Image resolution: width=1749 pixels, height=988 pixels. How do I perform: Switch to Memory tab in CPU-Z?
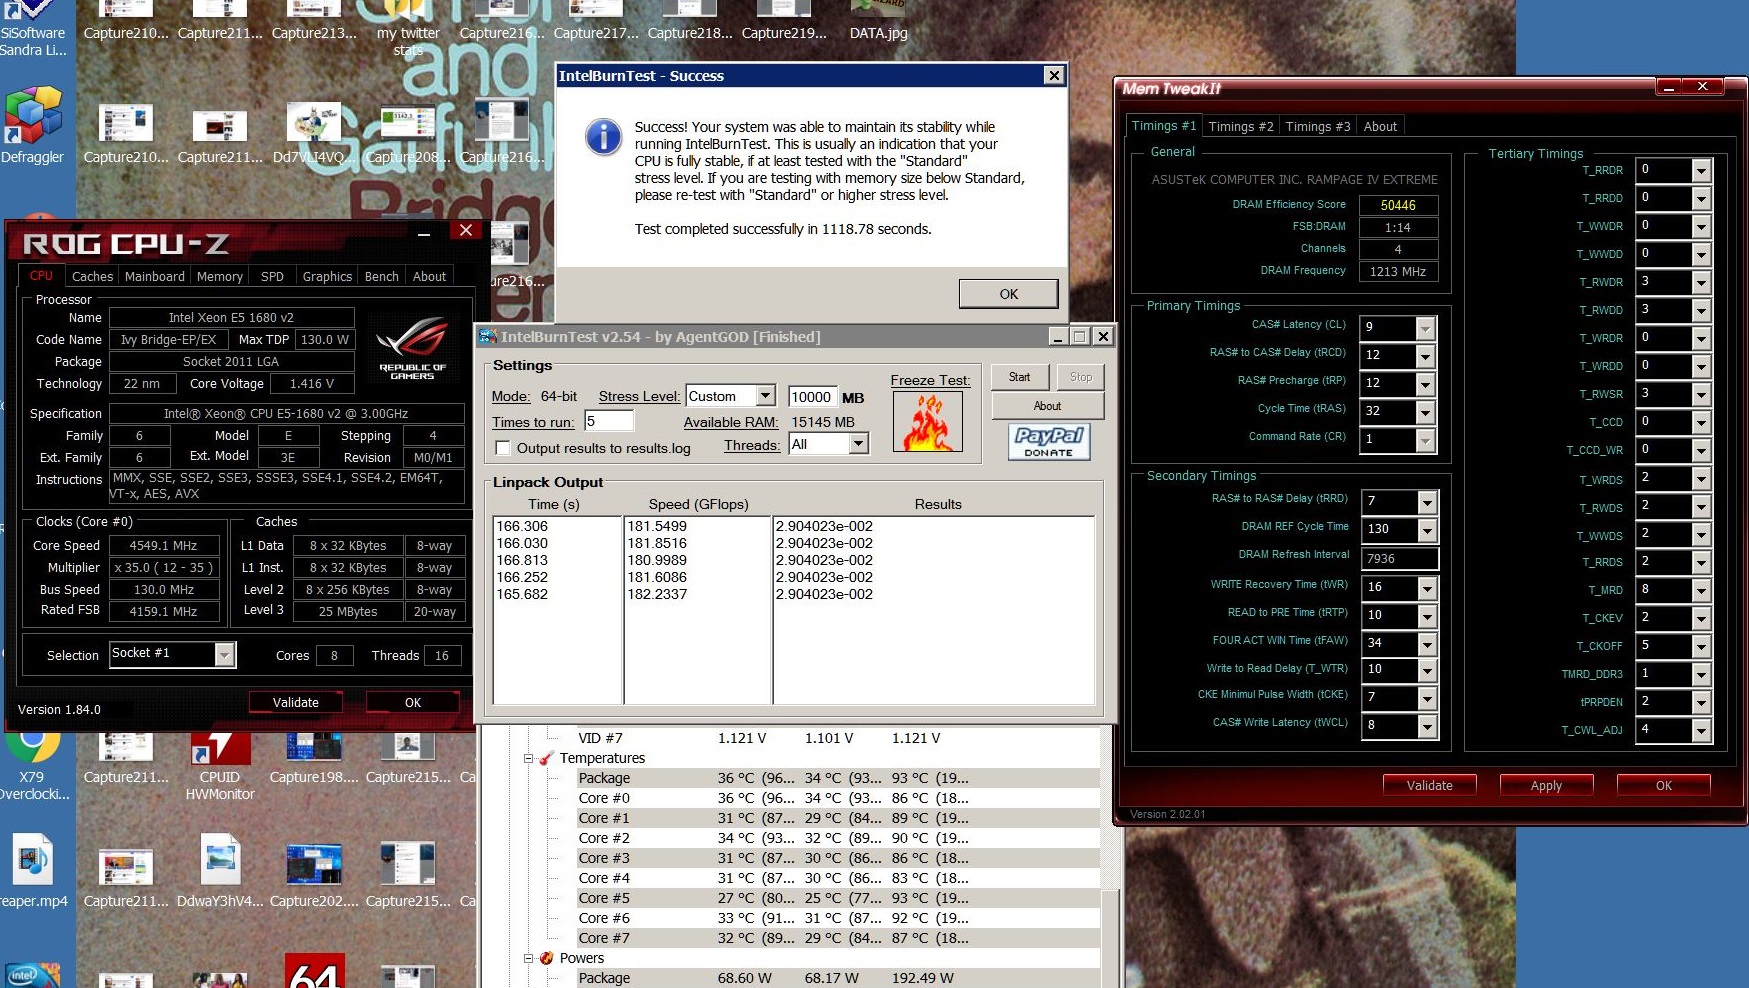[219, 276]
